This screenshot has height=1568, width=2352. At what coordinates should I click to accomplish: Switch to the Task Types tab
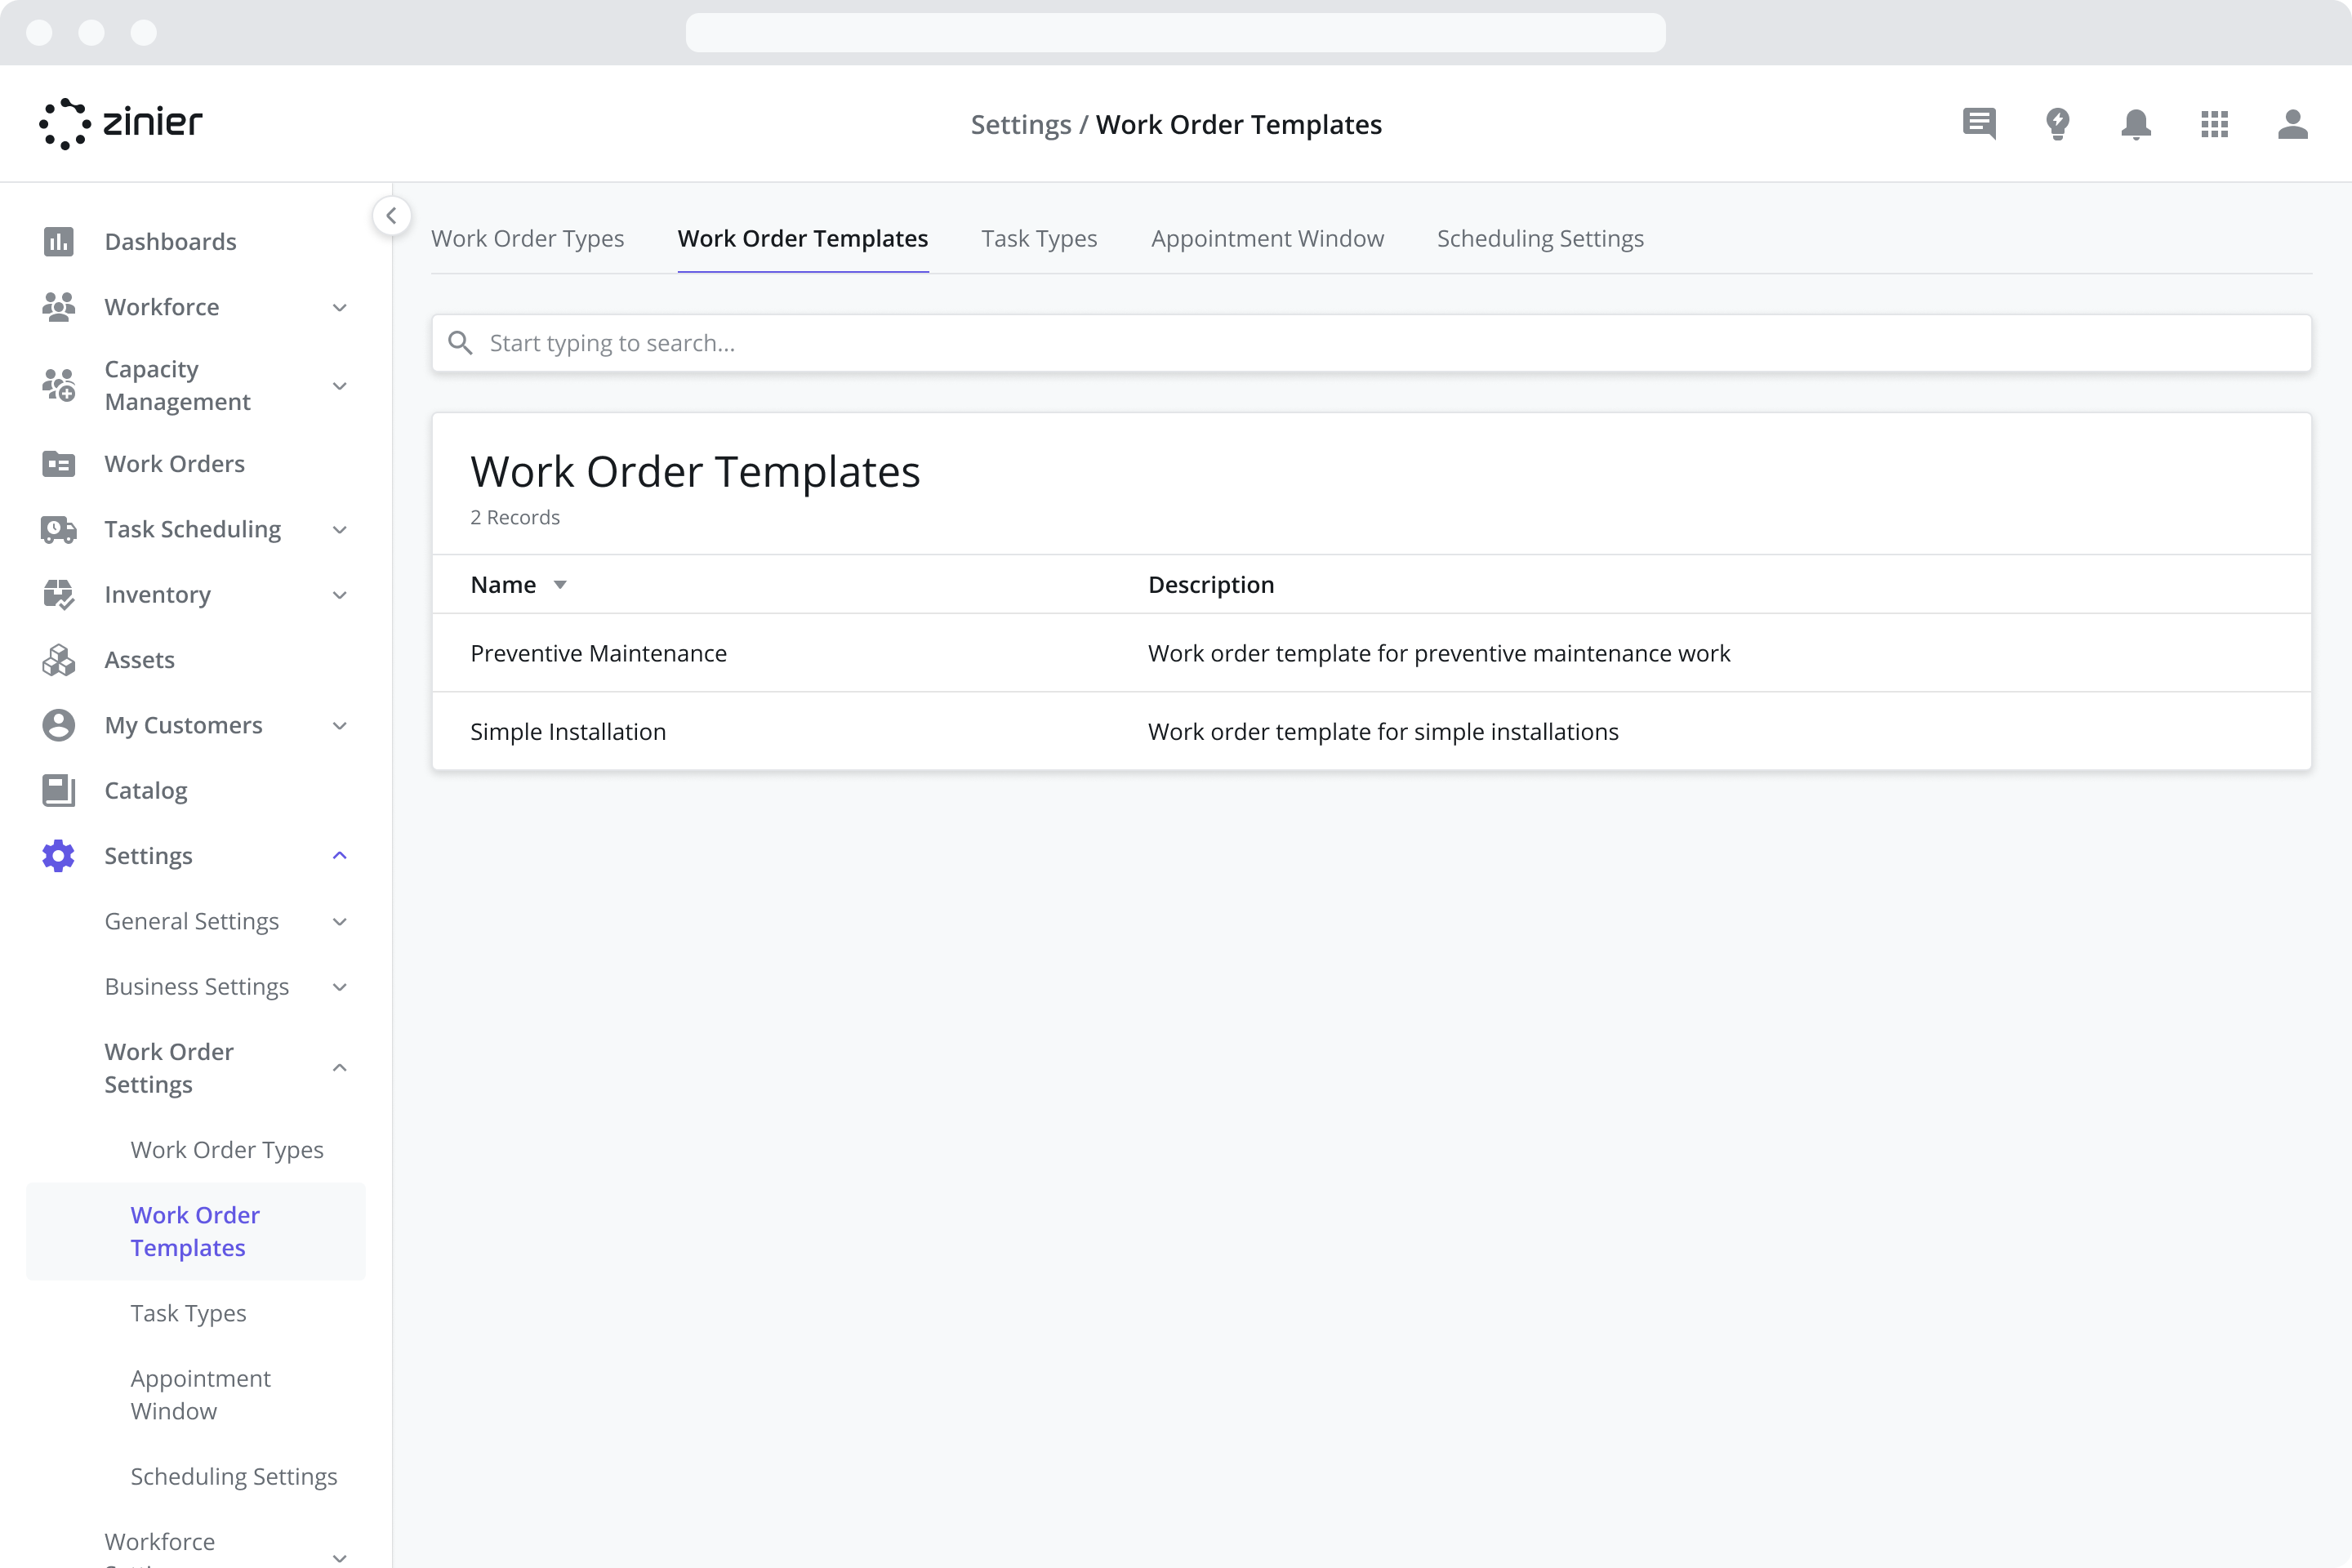tap(1039, 238)
